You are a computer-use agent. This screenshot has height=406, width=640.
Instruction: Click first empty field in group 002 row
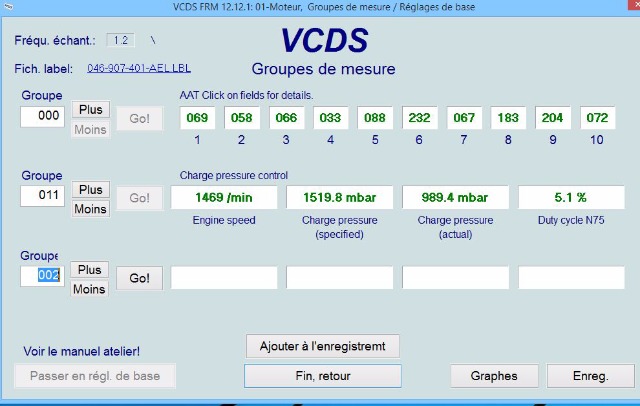pos(224,277)
